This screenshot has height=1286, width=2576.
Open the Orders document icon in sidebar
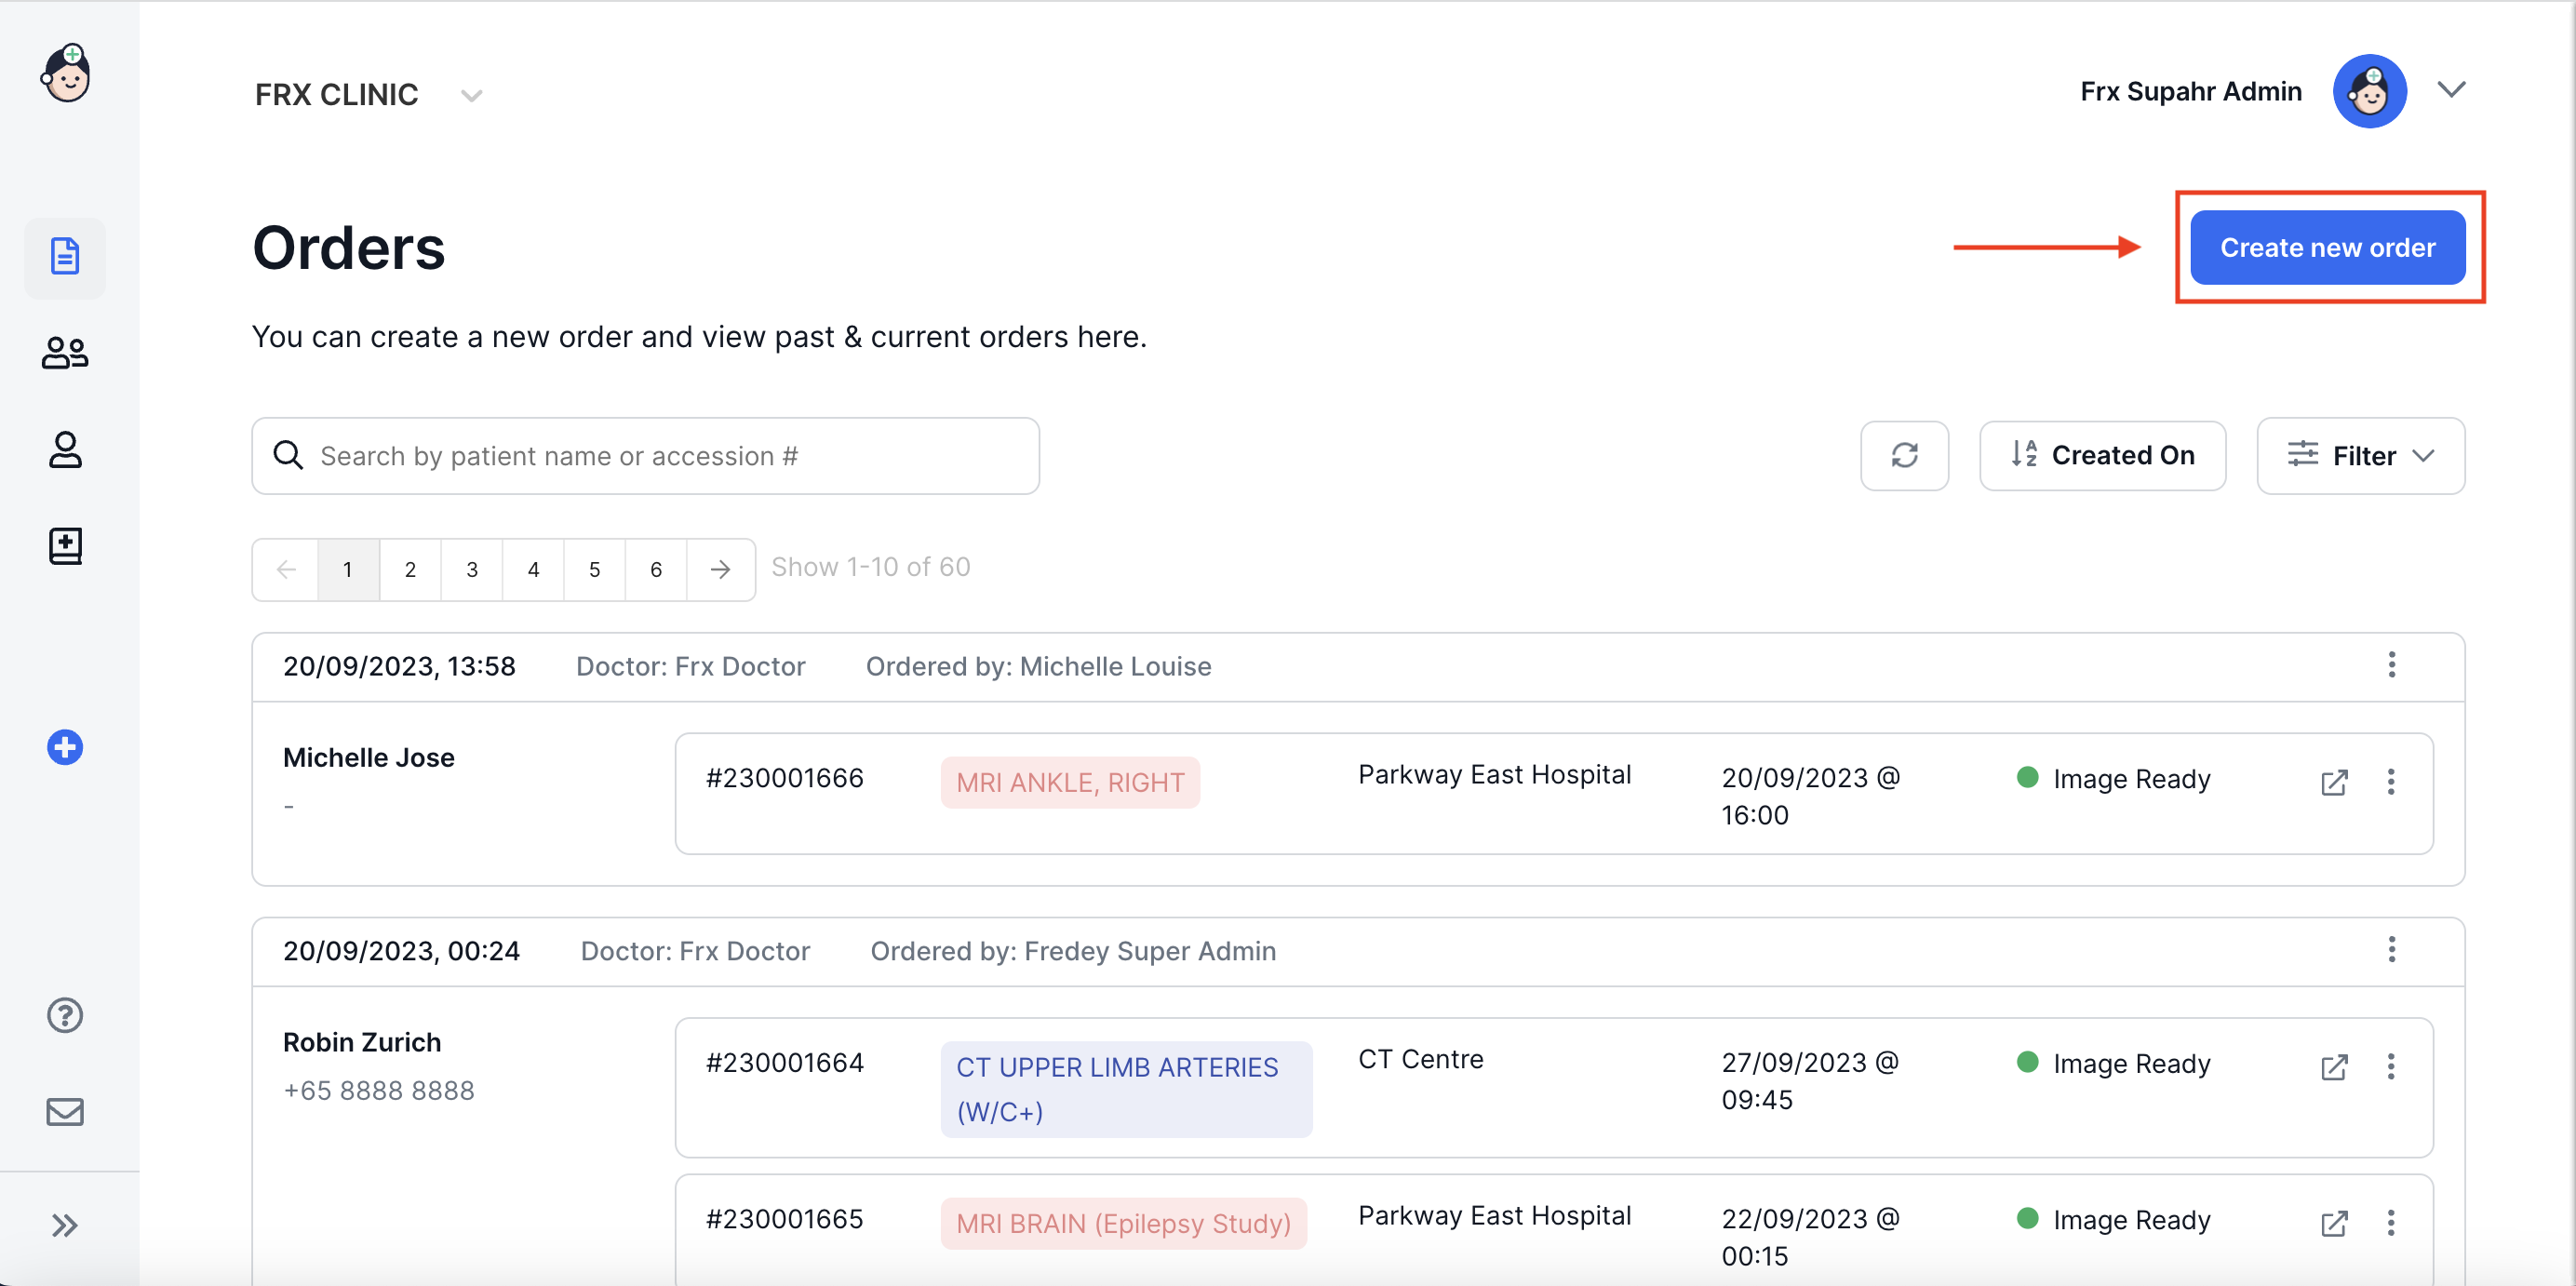tap(65, 257)
